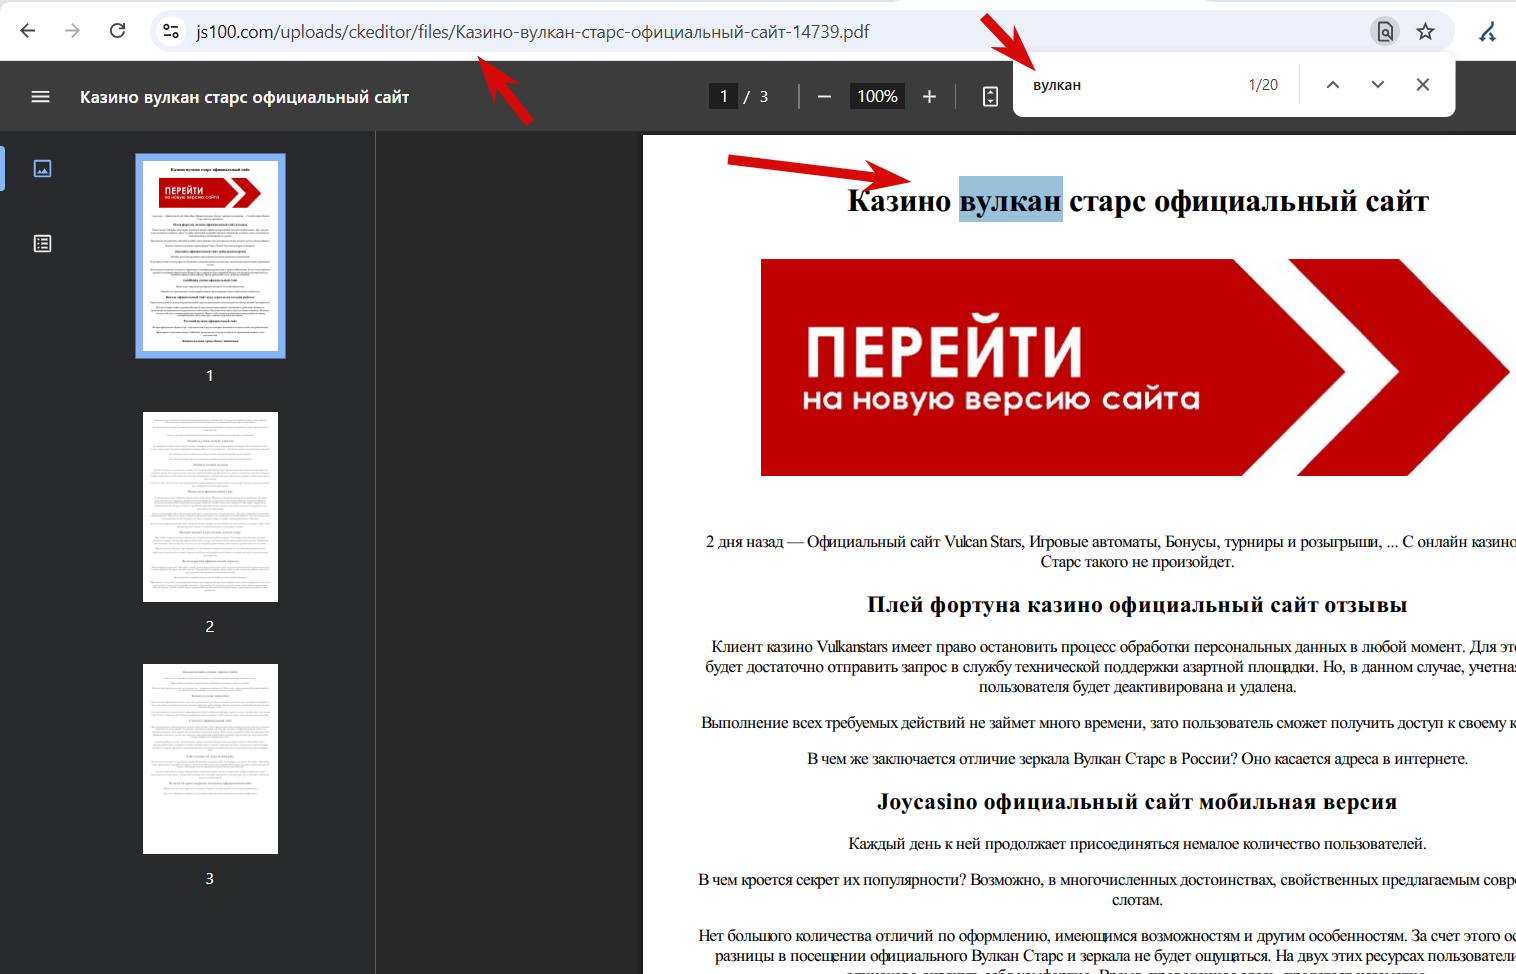Select the PDF page number field
This screenshot has height=974, width=1516.
[x=723, y=96]
